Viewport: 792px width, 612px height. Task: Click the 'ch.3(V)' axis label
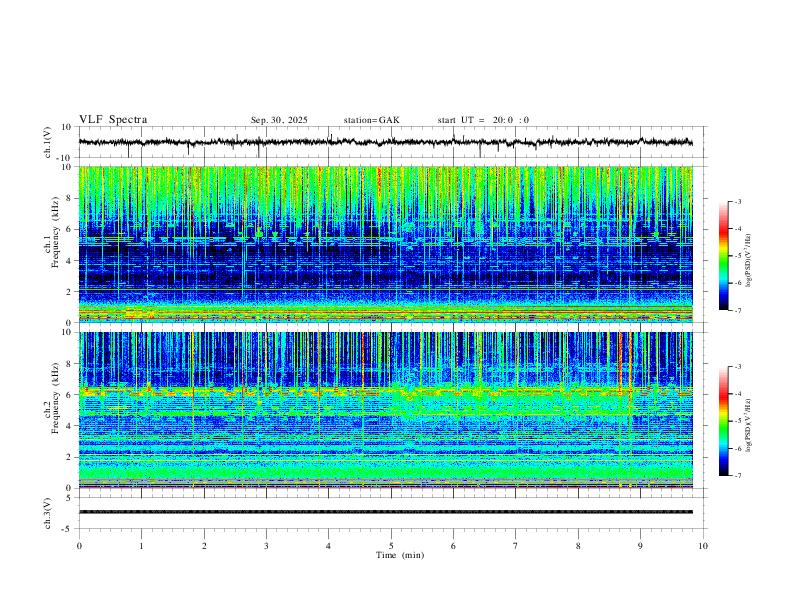tap(48, 513)
